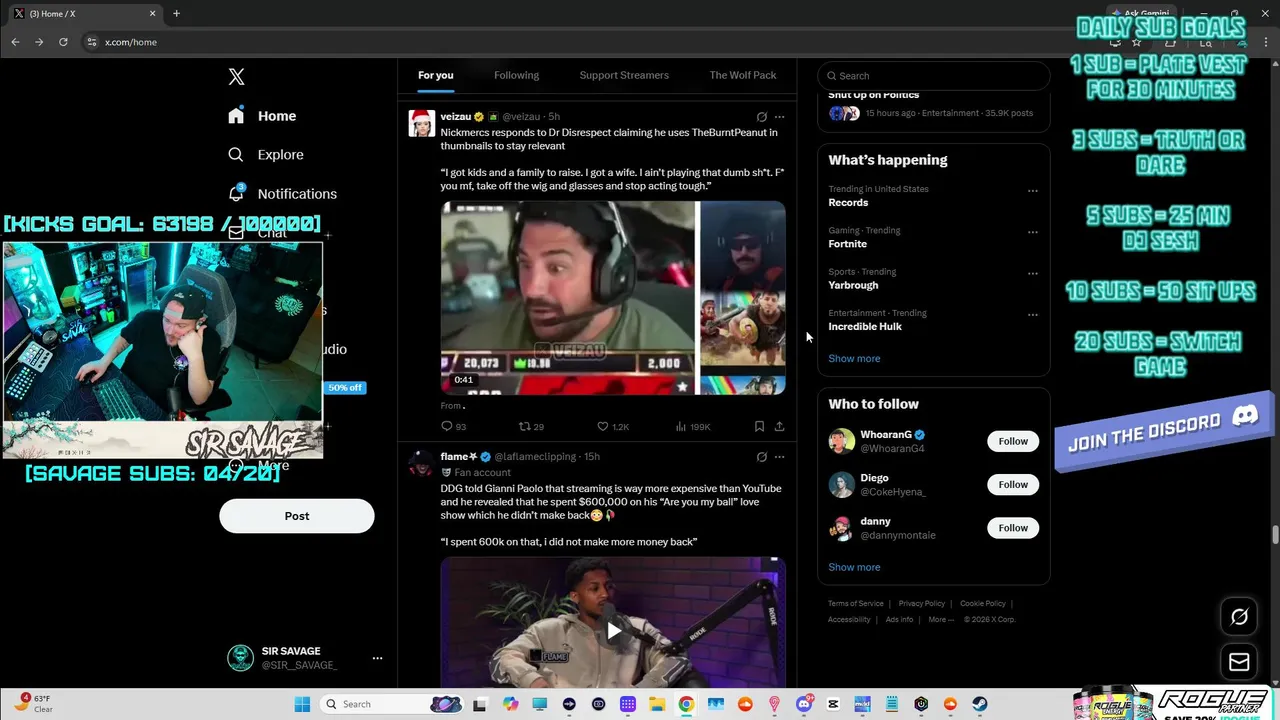Show more under Who to follow

[x=854, y=567]
